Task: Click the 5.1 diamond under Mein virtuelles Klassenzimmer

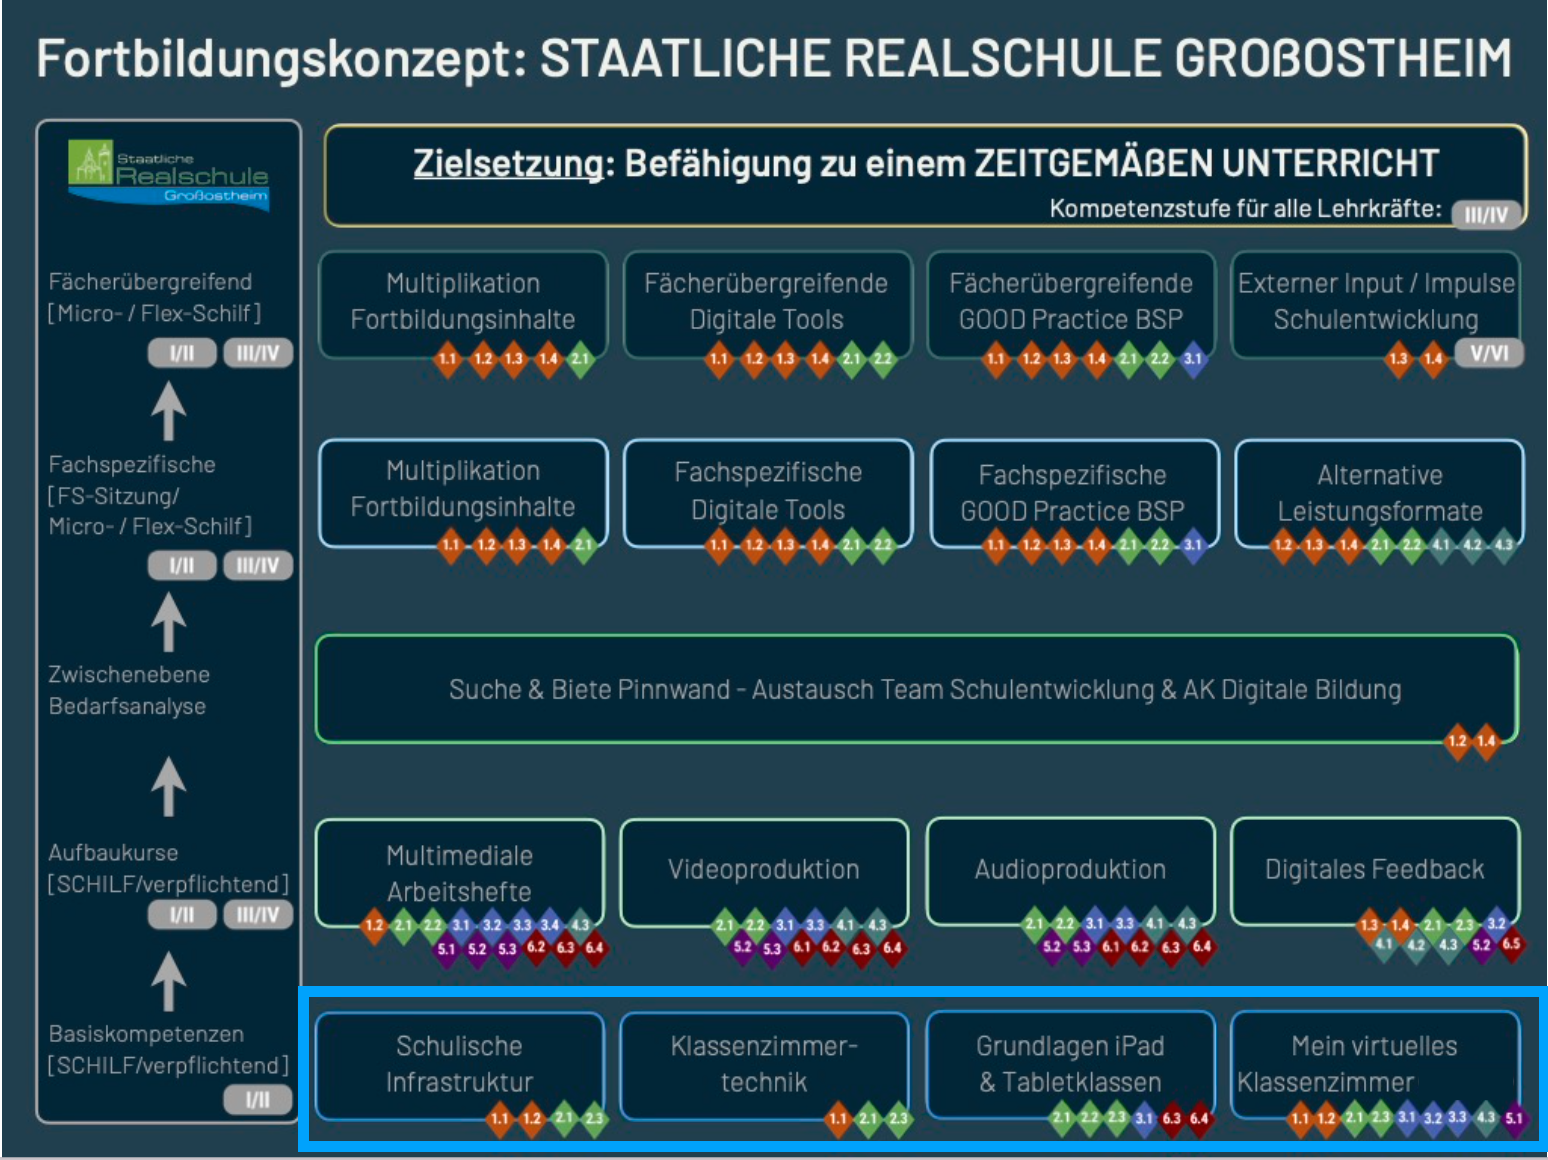Action: click(1514, 1118)
